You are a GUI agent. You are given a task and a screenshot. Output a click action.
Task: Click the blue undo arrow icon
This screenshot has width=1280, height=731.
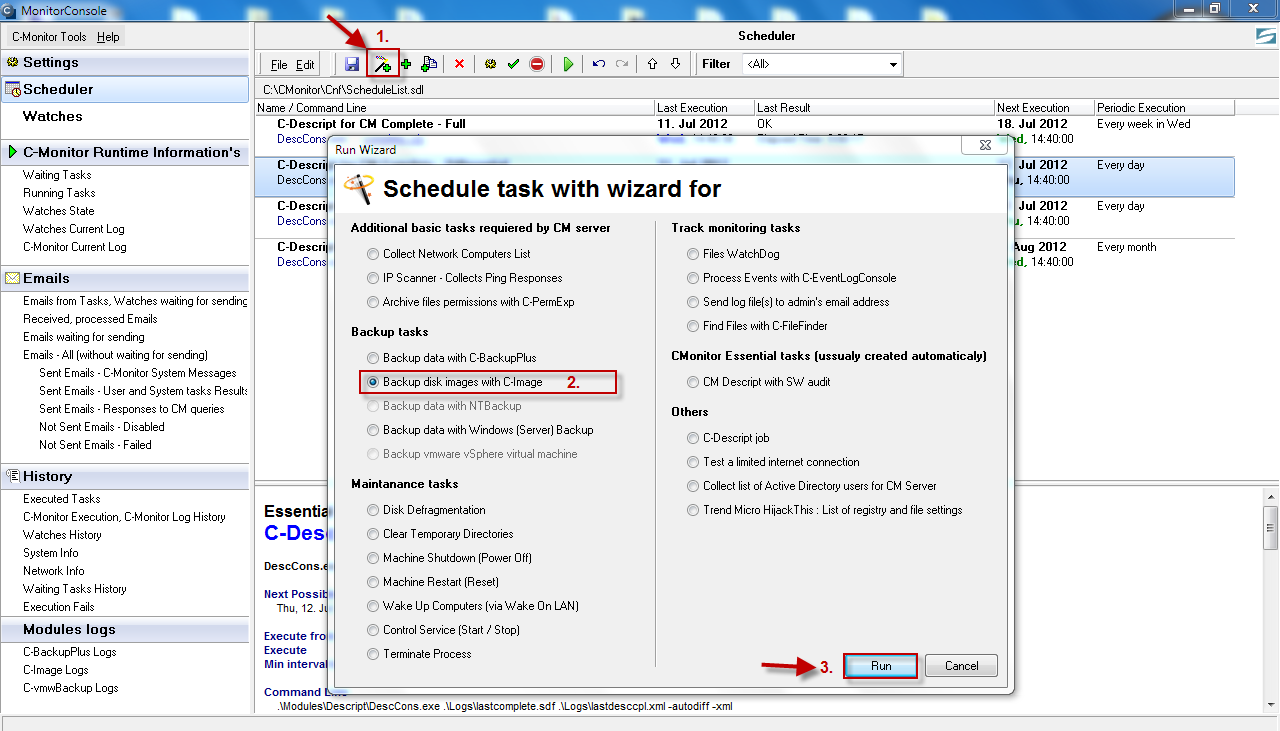(599, 64)
